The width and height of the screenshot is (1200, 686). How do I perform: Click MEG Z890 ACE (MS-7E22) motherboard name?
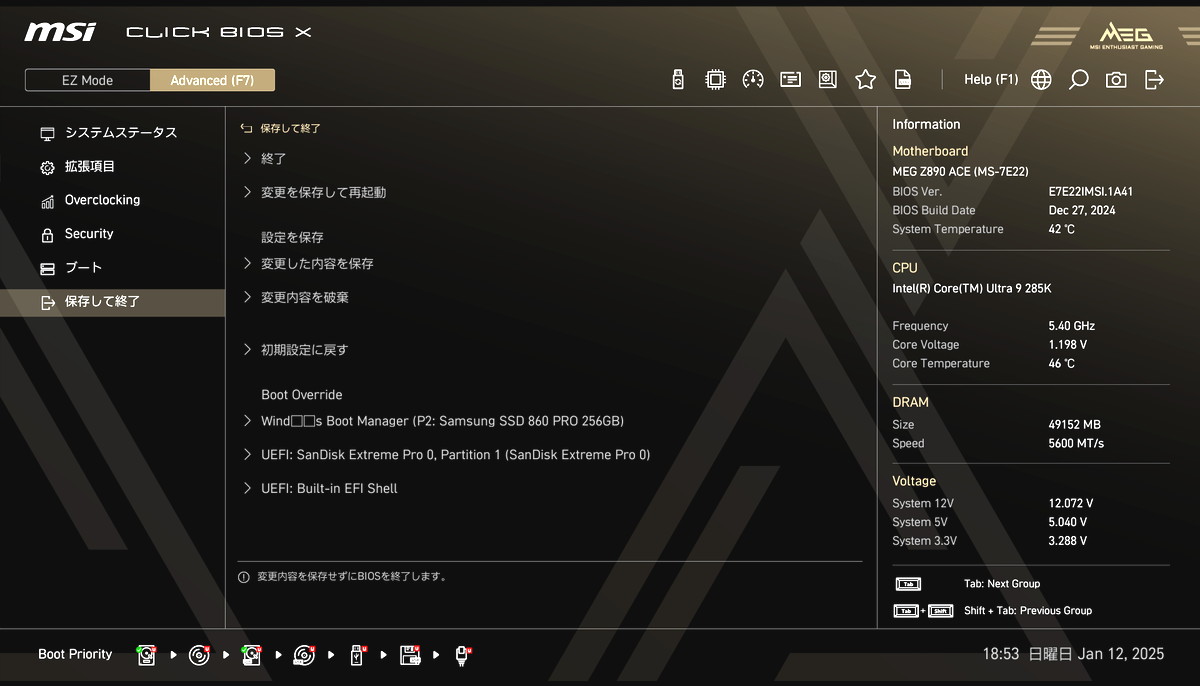pos(960,172)
